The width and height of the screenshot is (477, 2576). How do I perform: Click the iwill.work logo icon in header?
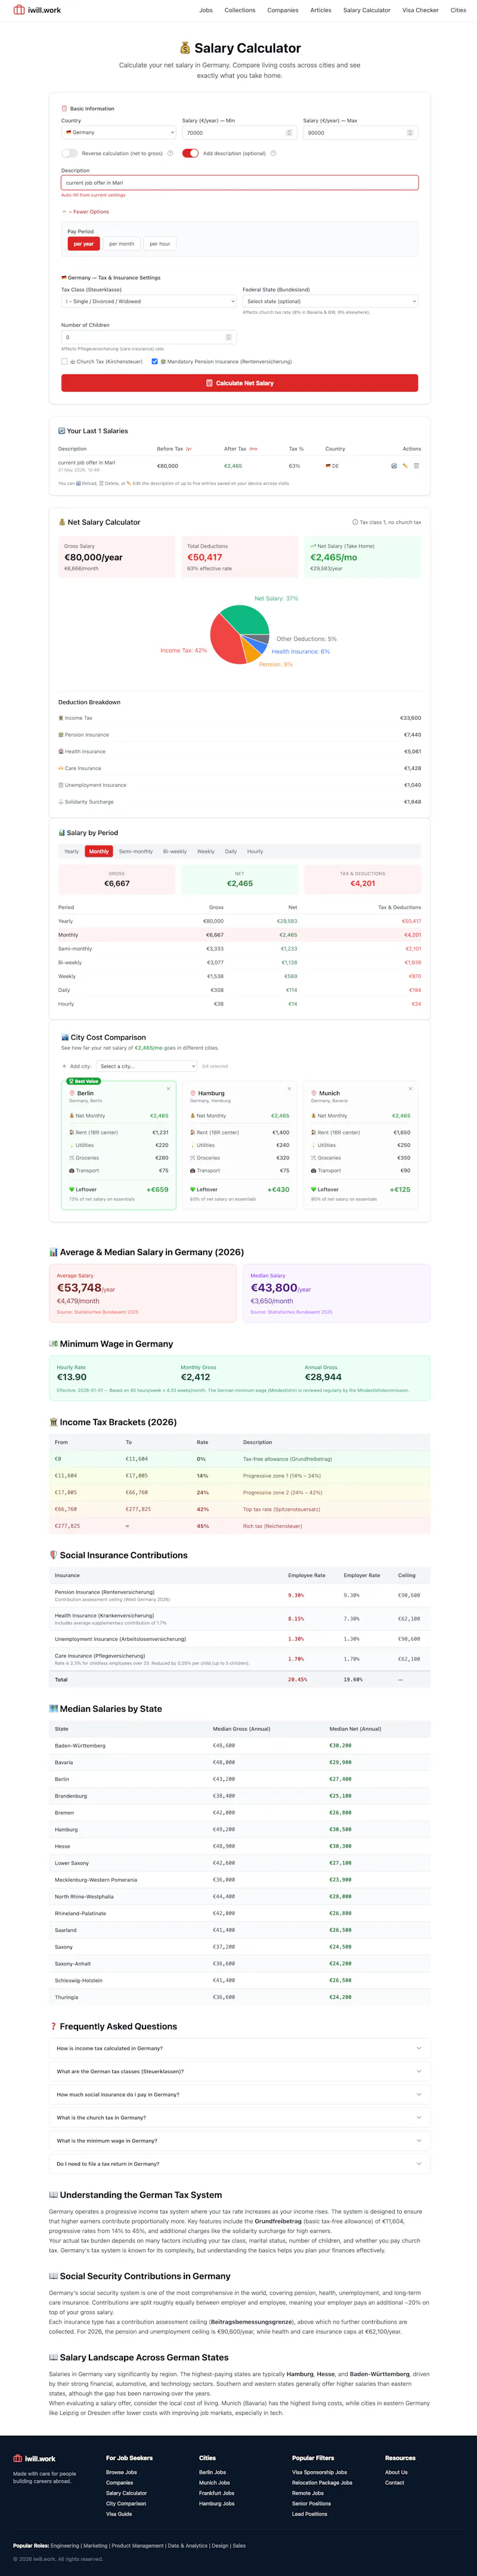tap(18, 10)
